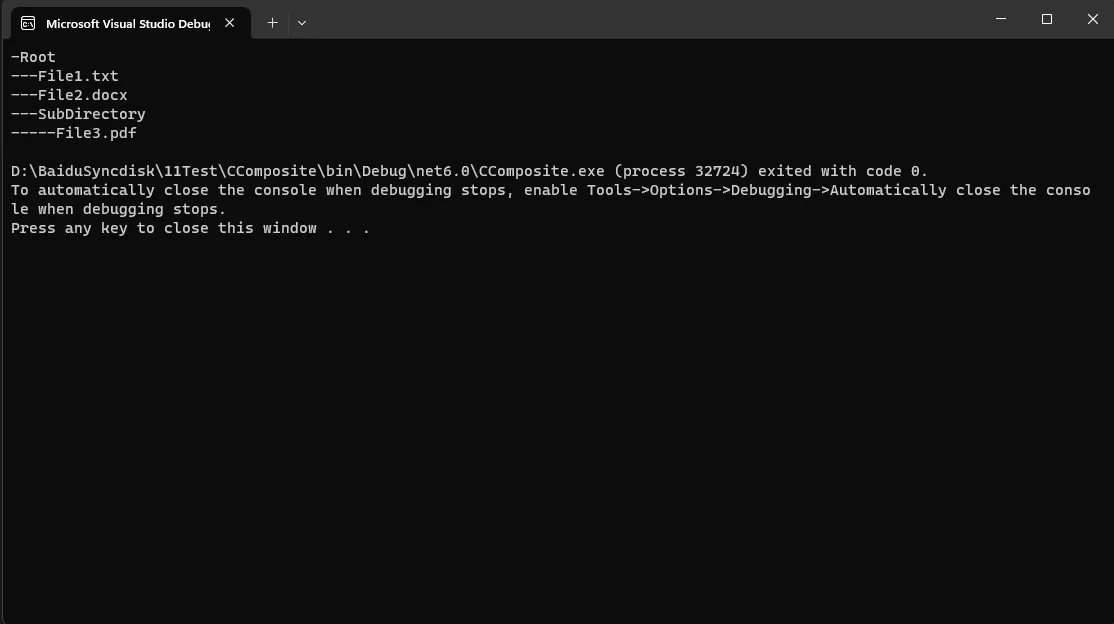Click the -Root output line
The width and height of the screenshot is (1114, 624).
(33, 57)
